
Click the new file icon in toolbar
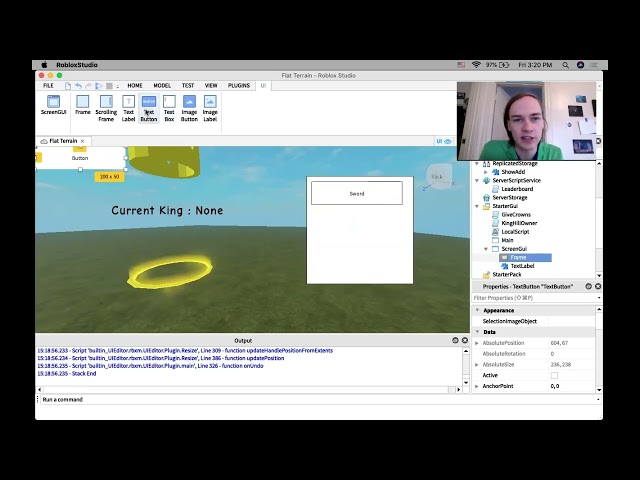68,86
